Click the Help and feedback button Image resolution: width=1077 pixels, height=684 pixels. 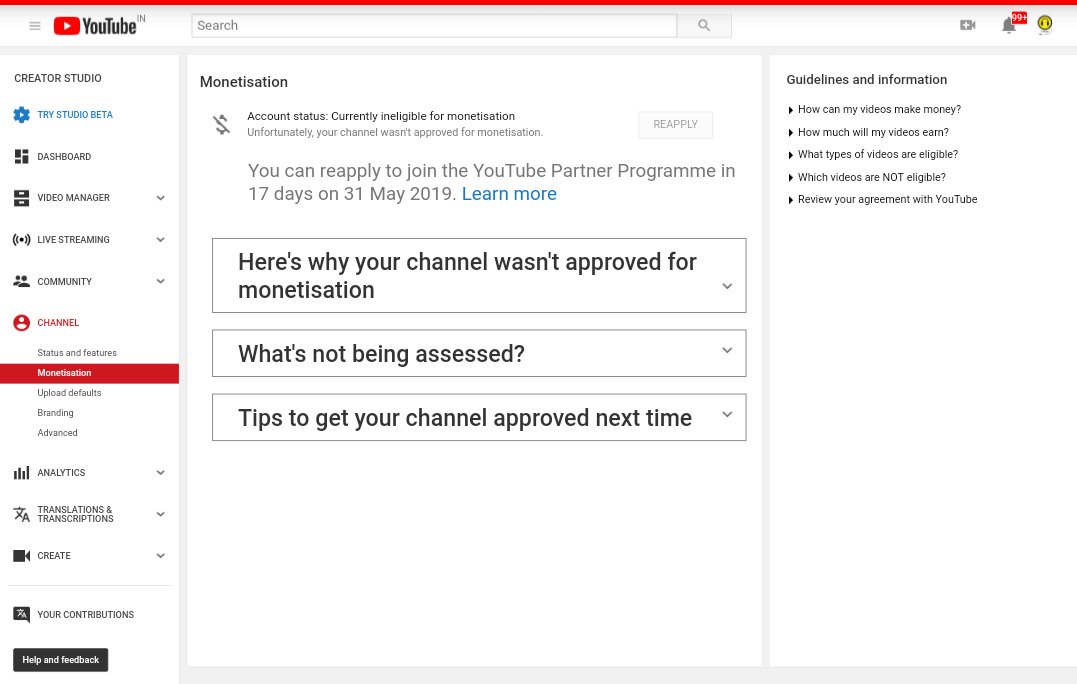click(60, 660)
